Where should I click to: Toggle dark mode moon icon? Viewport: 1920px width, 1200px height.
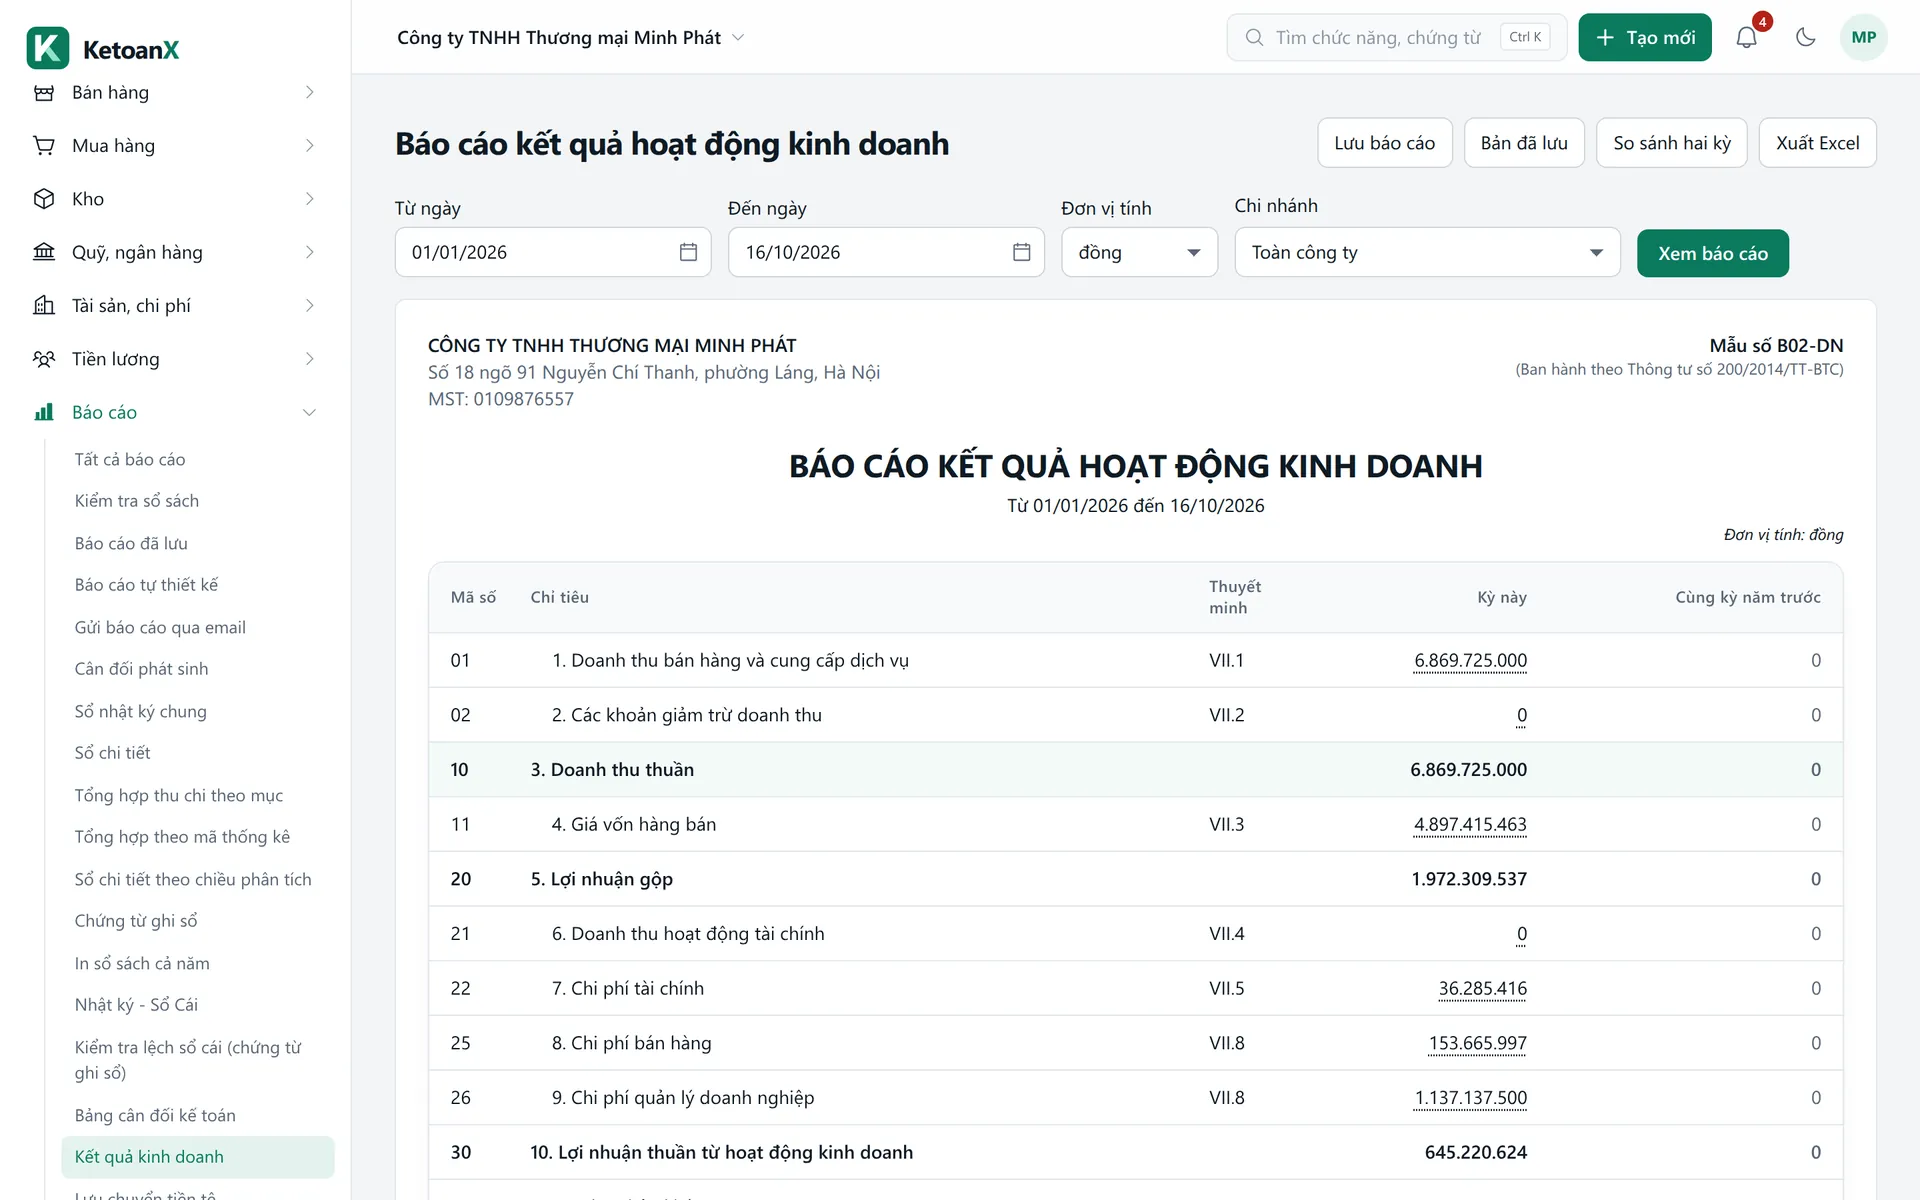point(1805,38)
